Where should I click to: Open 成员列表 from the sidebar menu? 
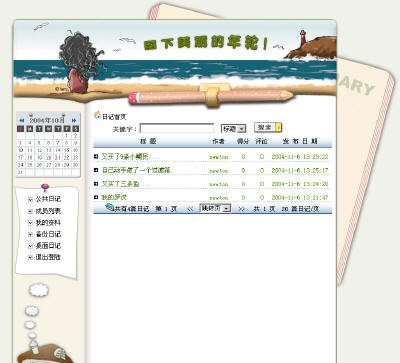(48, 211)
